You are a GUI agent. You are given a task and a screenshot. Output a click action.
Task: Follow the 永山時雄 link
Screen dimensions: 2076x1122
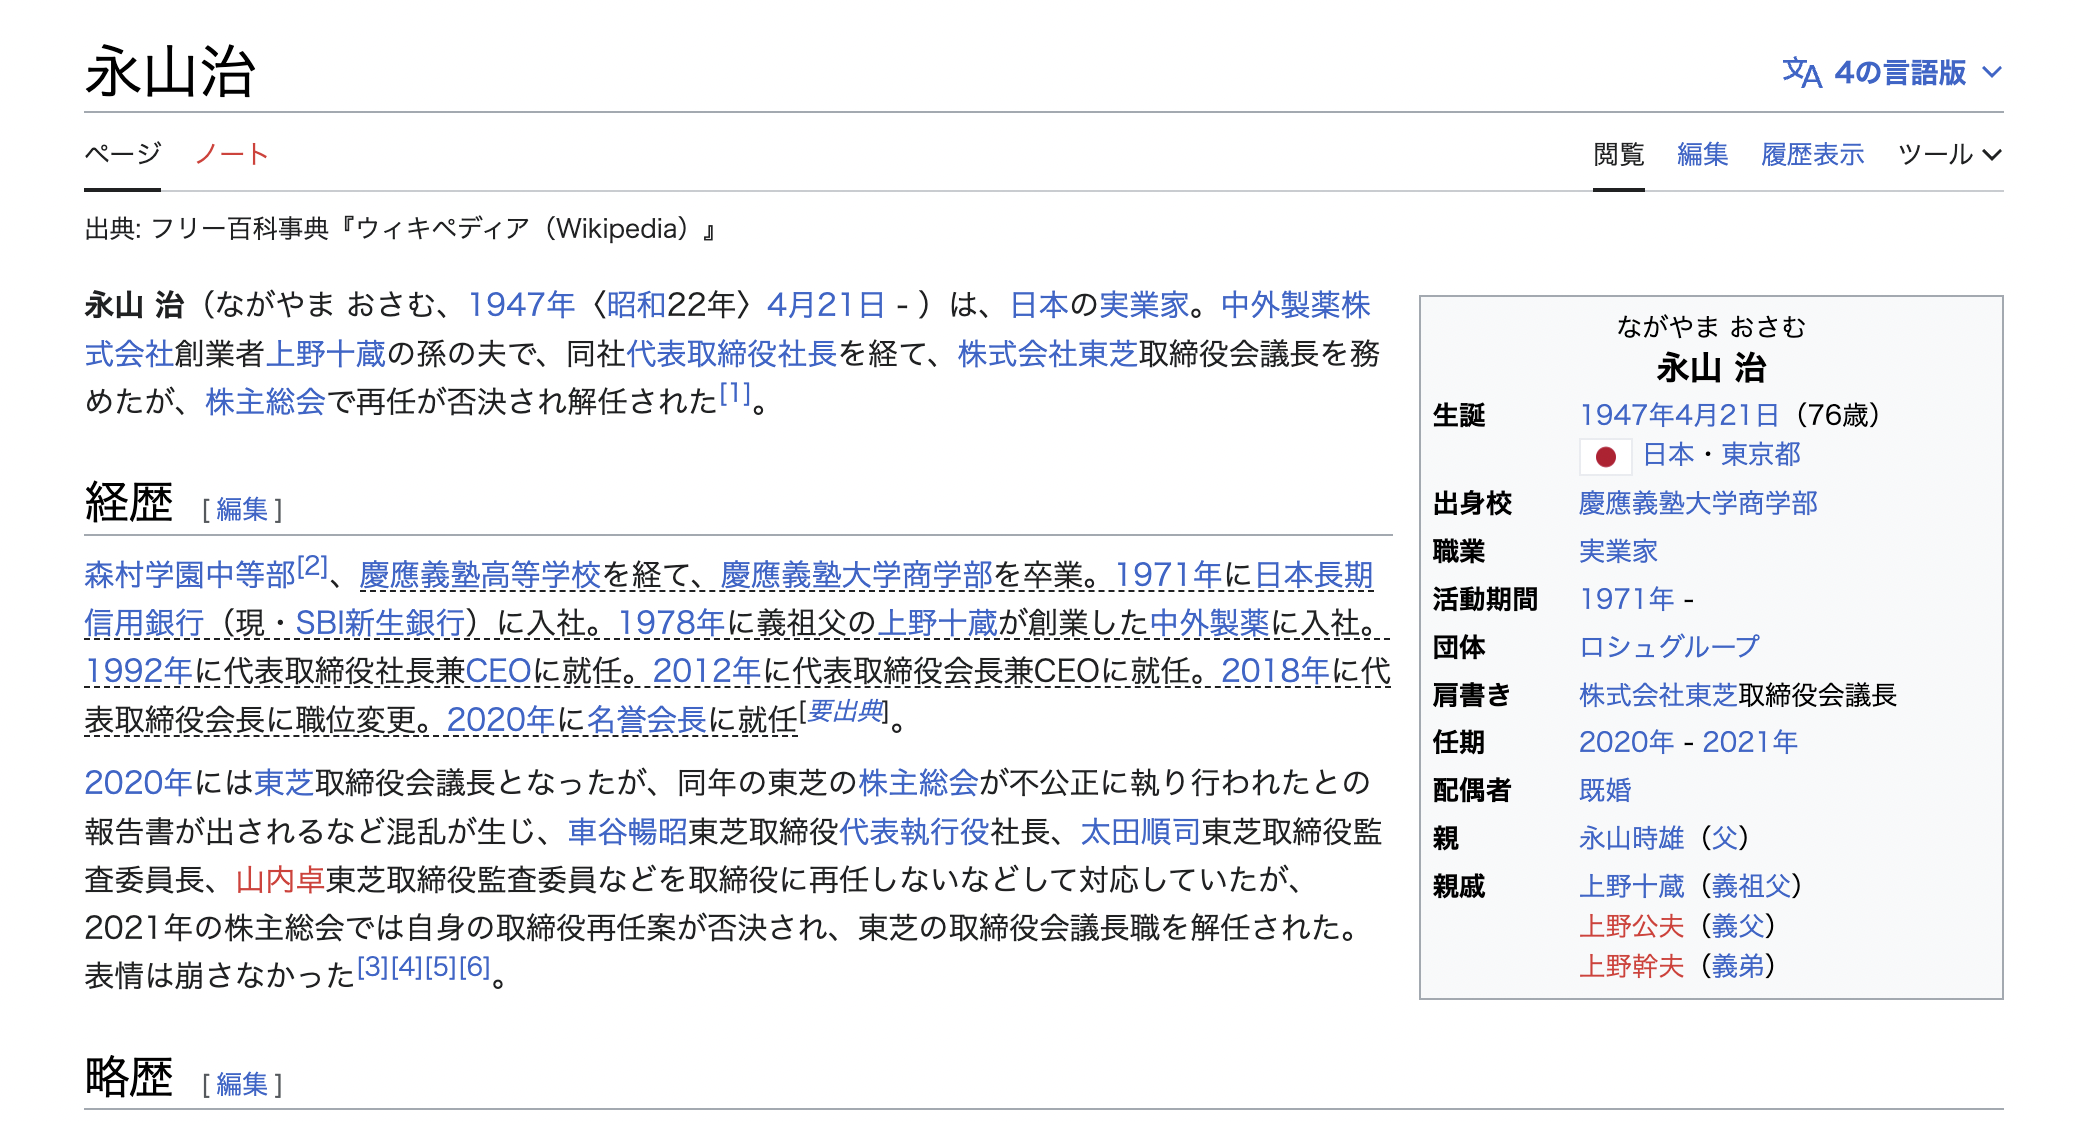pos(1632,838)
